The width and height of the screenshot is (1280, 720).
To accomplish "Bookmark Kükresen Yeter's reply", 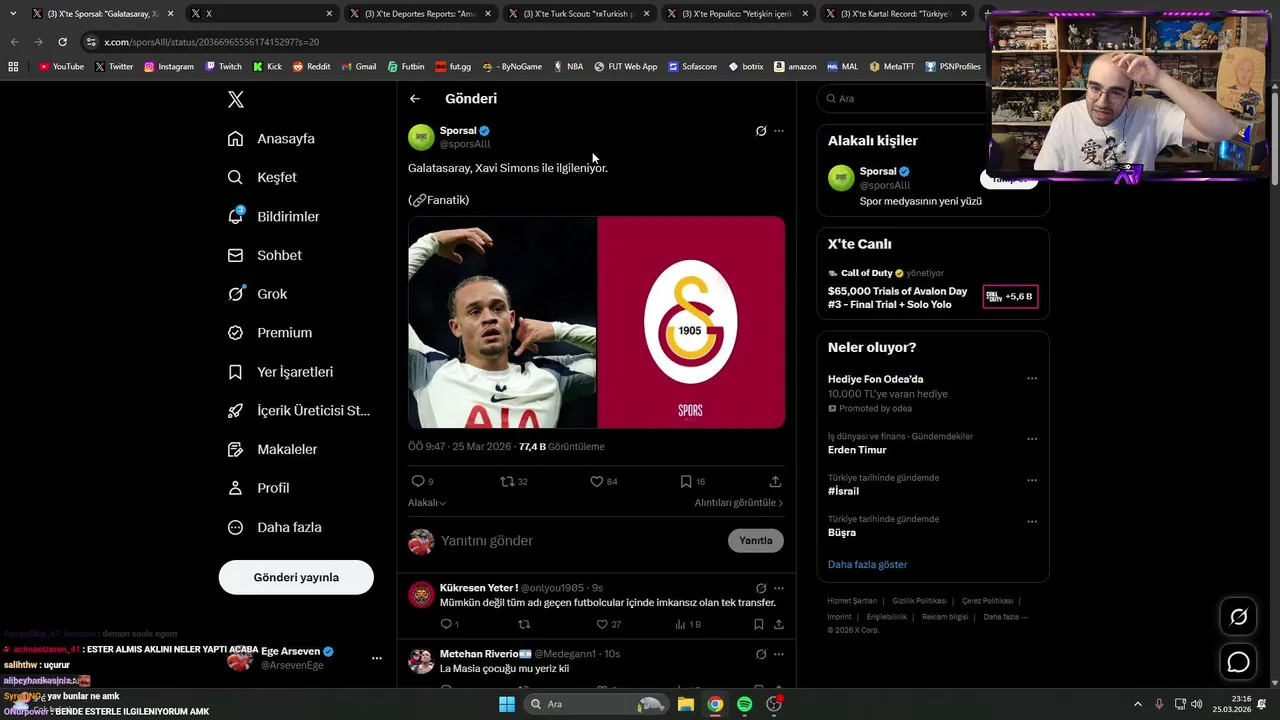I will pos(759,624).
